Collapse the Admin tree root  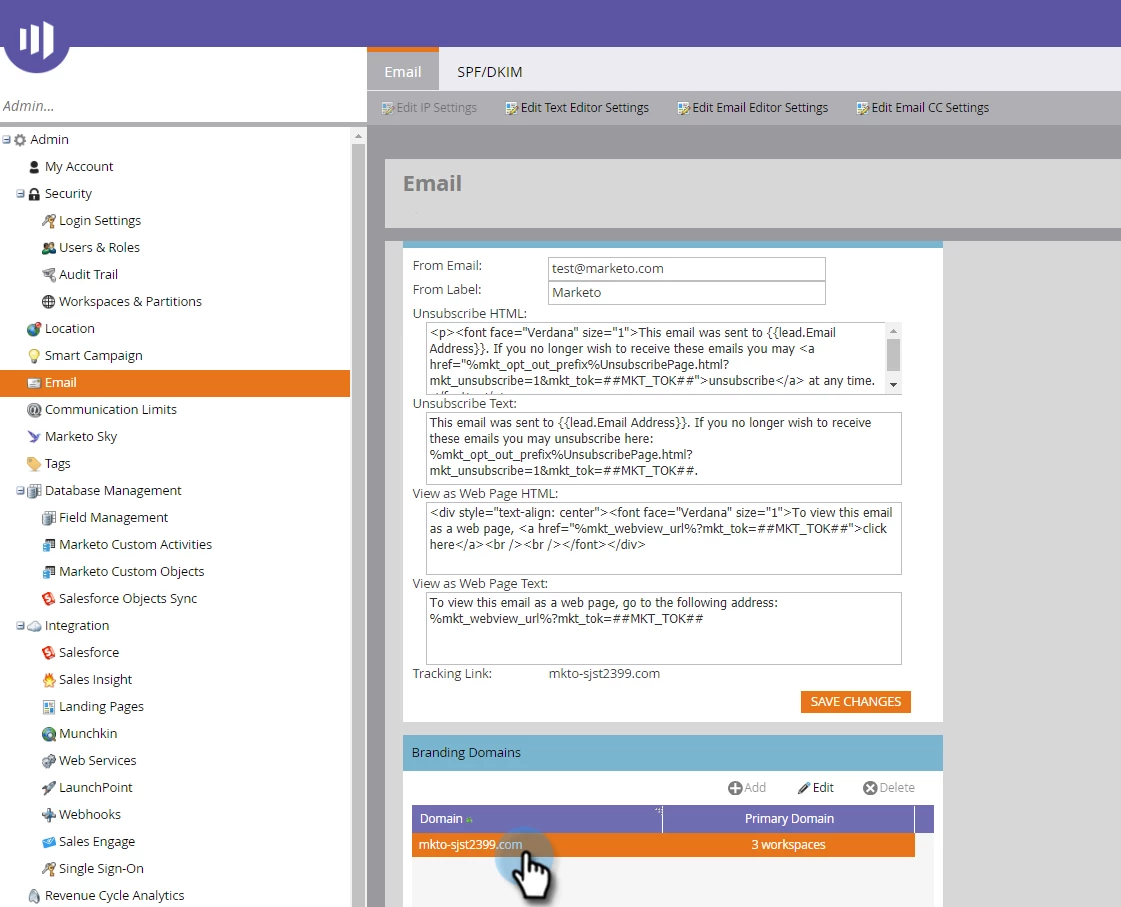[x=6, y=140]
